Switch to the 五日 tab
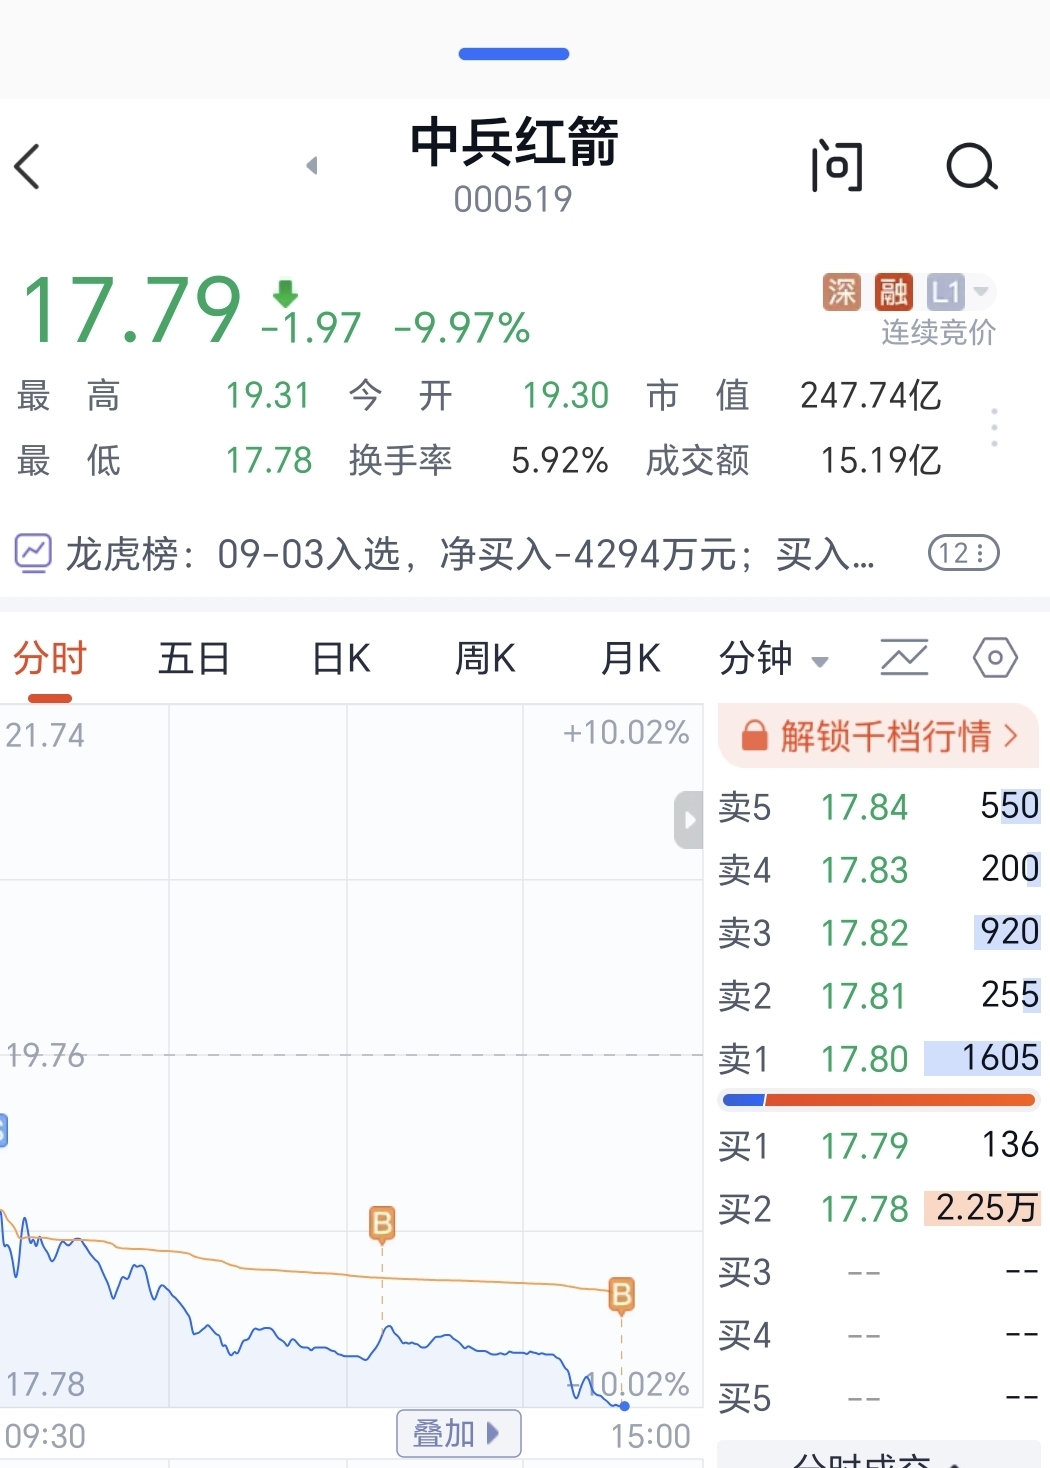Image resolution: width=1050 pixels, height=1468 pixels. pos(194,659)
